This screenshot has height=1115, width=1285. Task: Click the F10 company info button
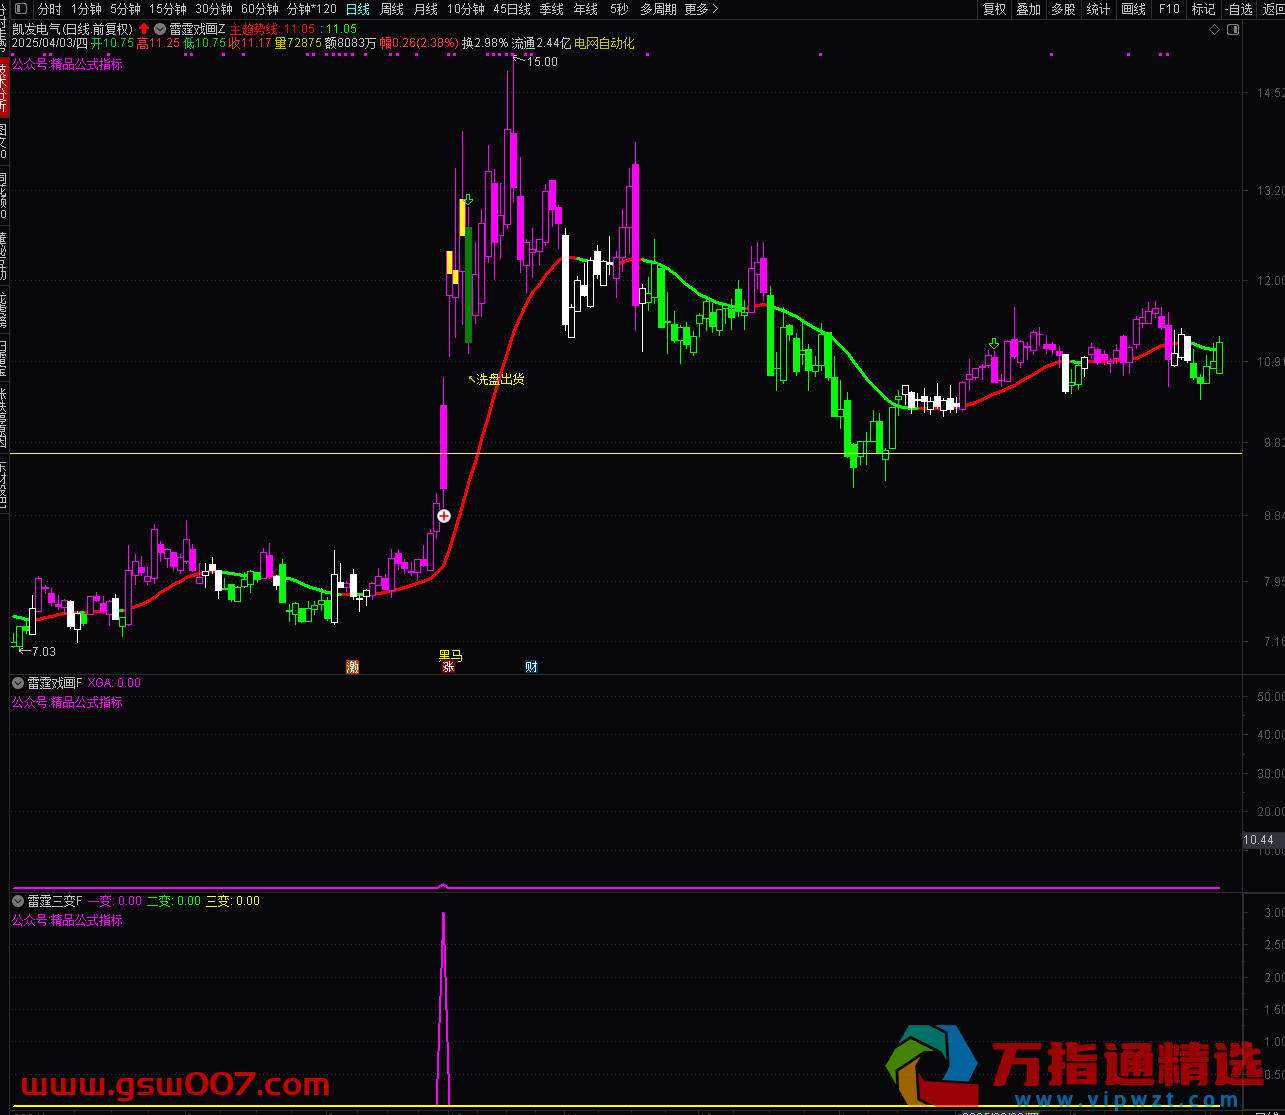(1168, 9)
